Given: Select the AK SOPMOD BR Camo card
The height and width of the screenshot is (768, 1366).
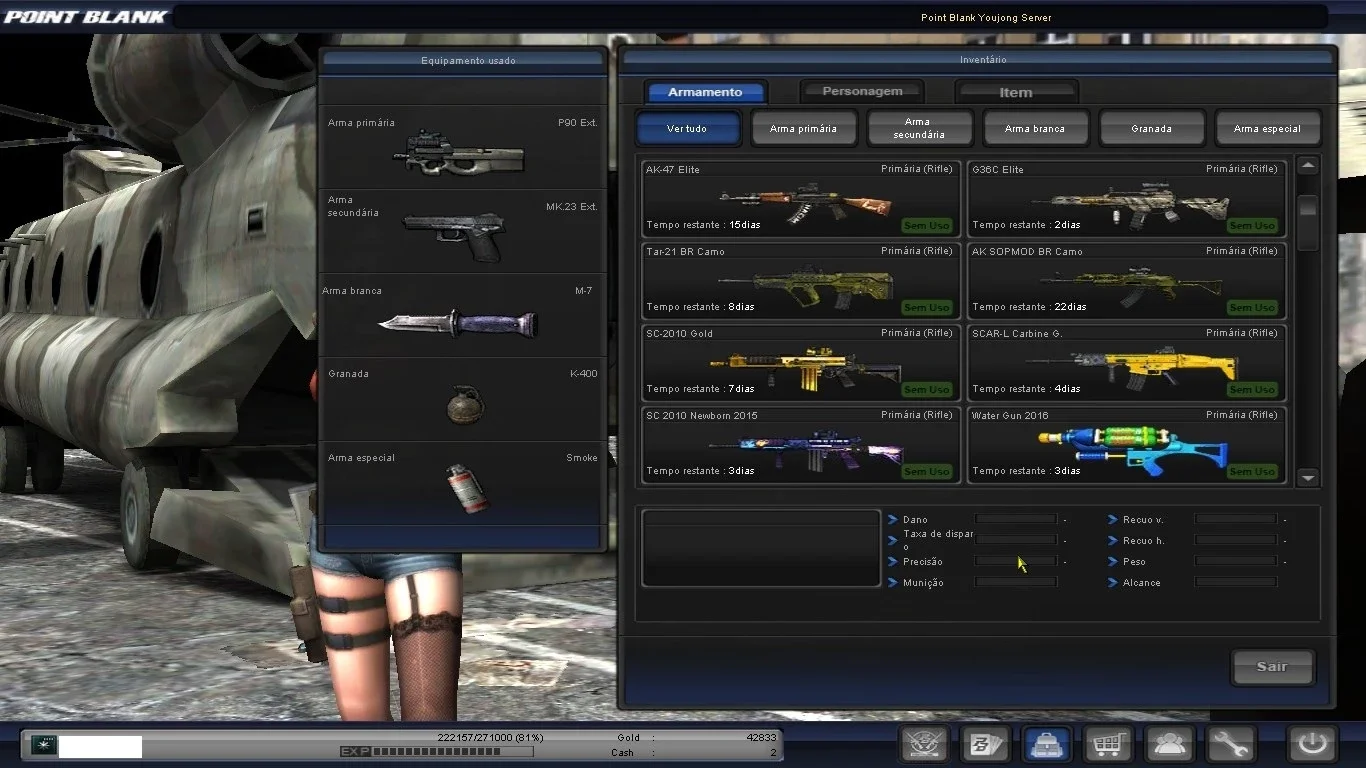Looking at the screenshot, I should tap(1126, 280).
